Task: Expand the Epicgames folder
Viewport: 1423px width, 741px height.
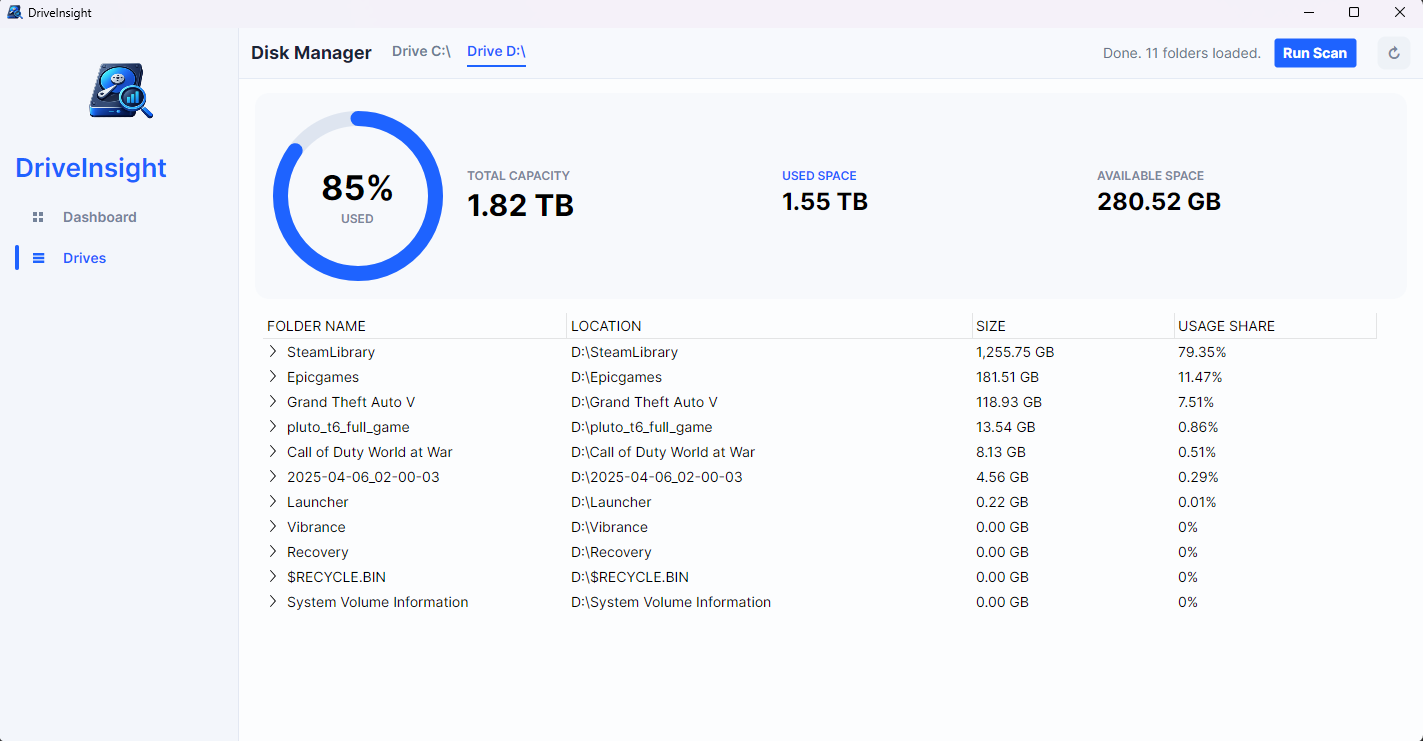Action: click(272, 377)
